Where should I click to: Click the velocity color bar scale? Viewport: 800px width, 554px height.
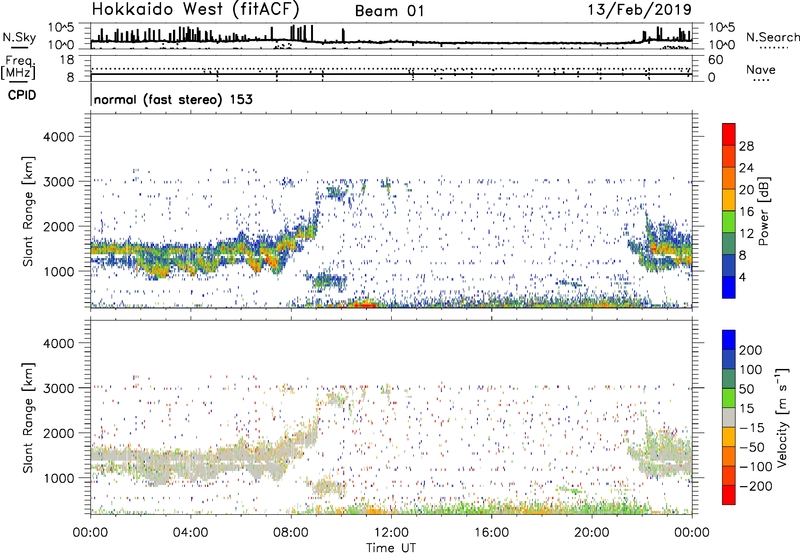729,417
